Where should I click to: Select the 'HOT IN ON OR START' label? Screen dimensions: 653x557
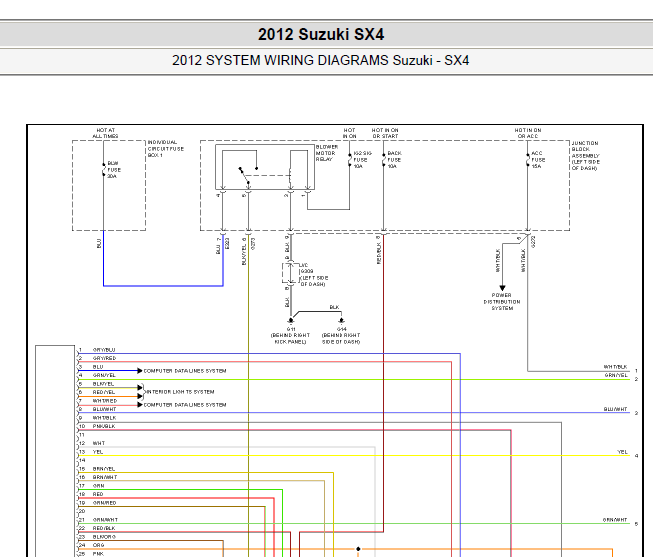point(385,133)
